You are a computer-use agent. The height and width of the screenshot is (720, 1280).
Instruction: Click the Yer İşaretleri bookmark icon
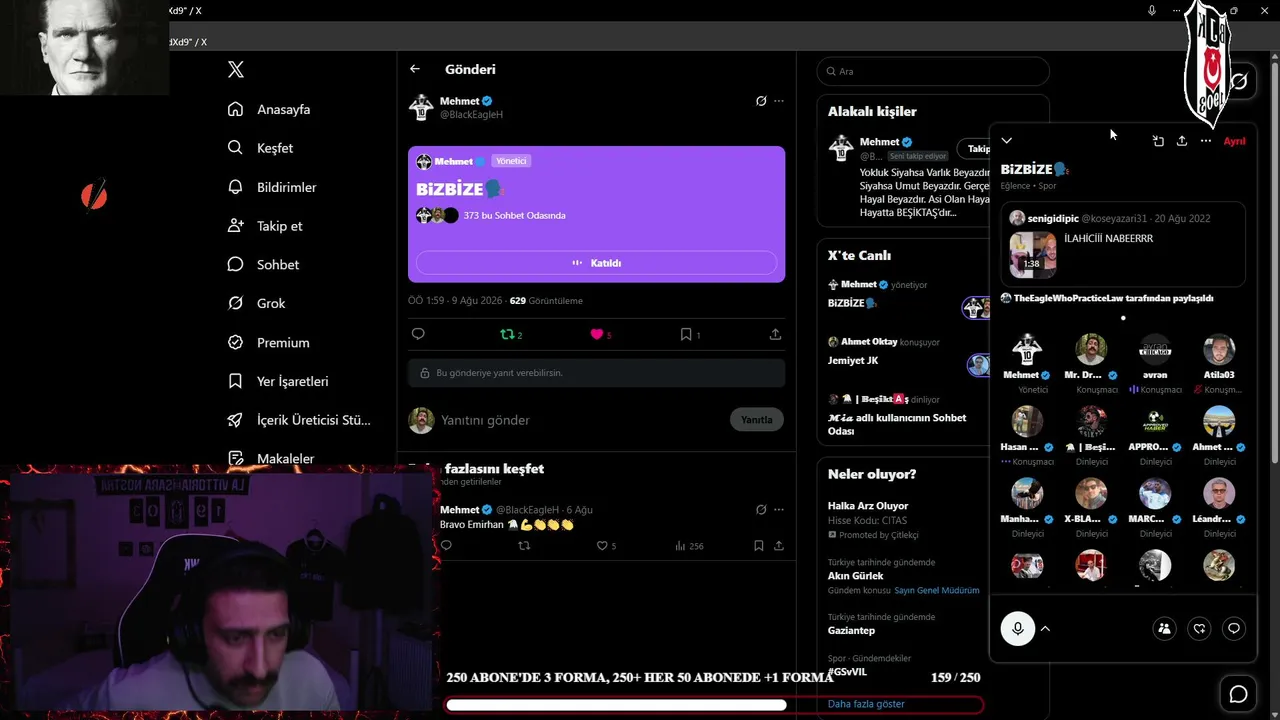[235, 381]
